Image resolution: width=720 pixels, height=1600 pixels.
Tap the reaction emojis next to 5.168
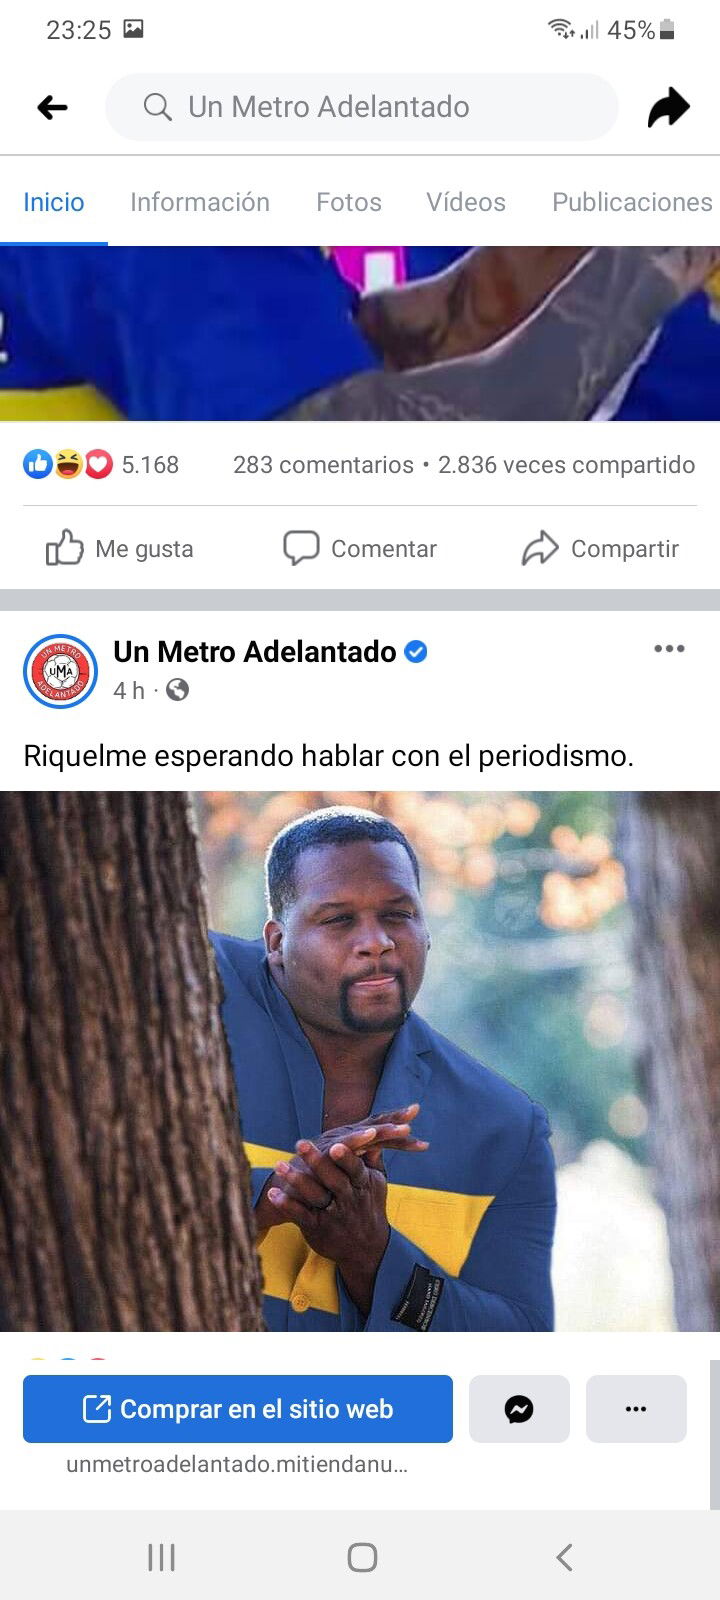coord(68,464)
